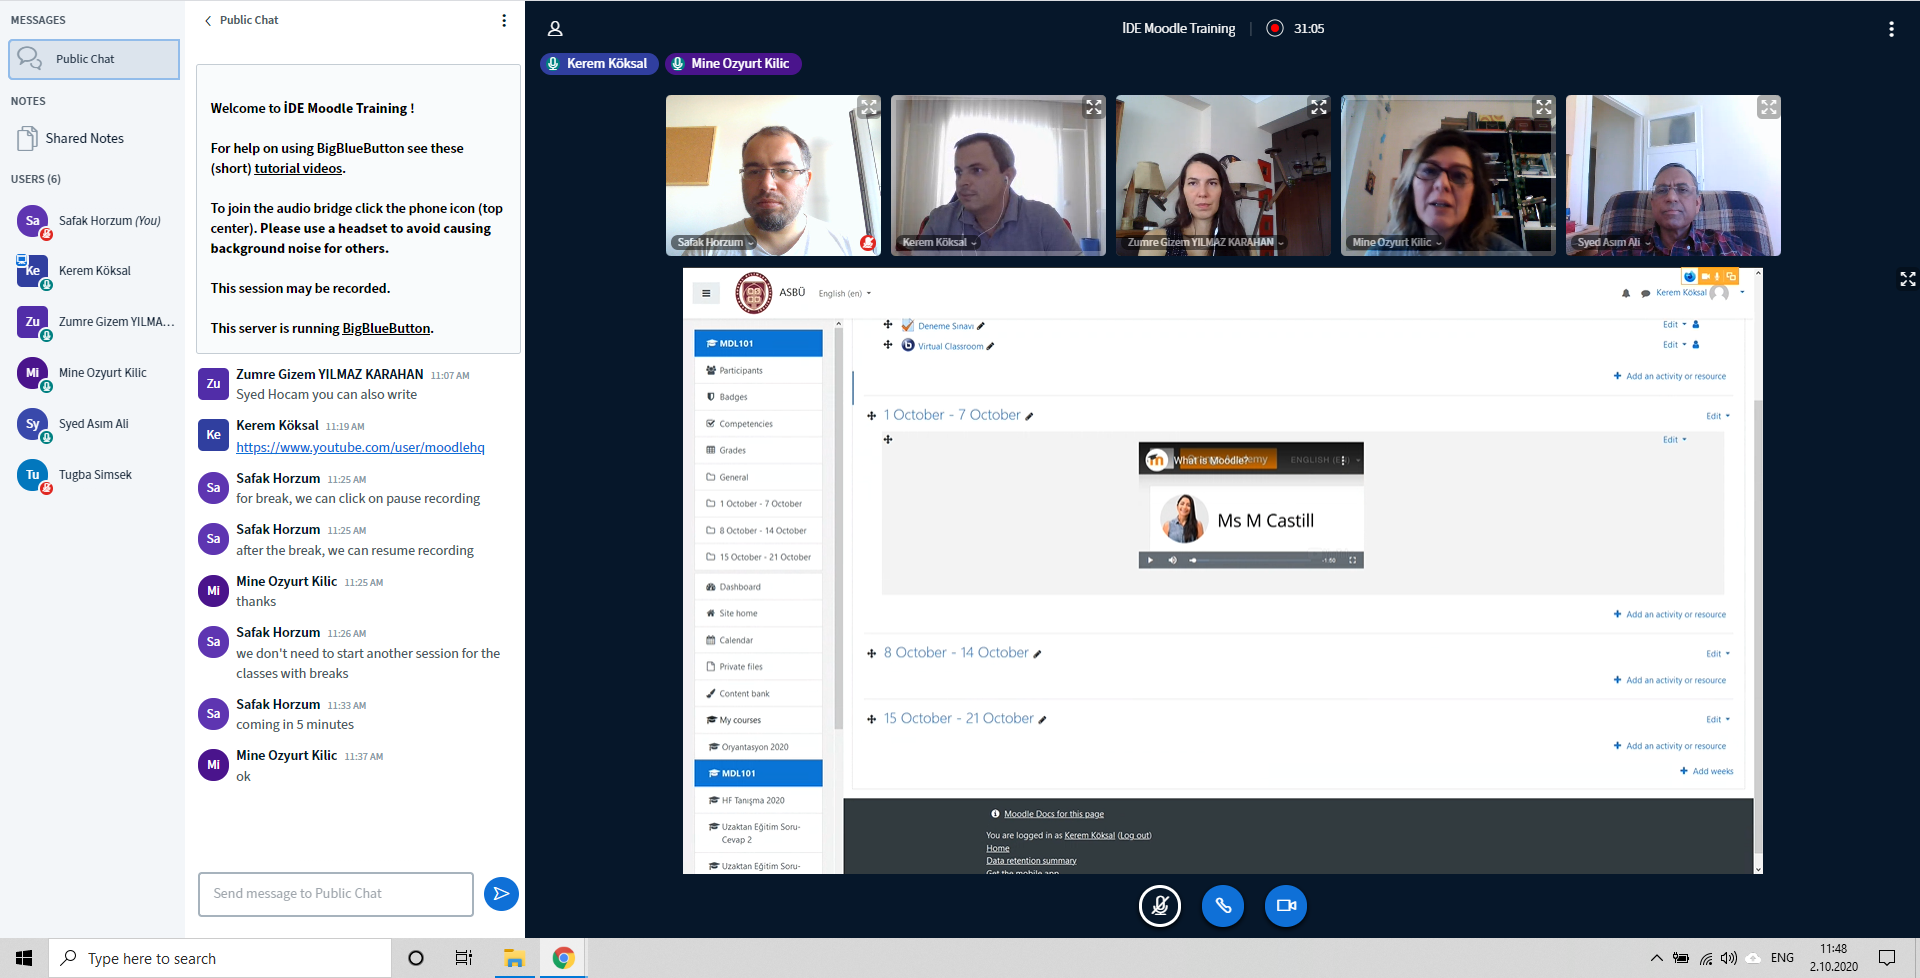Open Badges in Moodle sidebar
This screenshot has height=978, width=1920.
tap(758, 397)
